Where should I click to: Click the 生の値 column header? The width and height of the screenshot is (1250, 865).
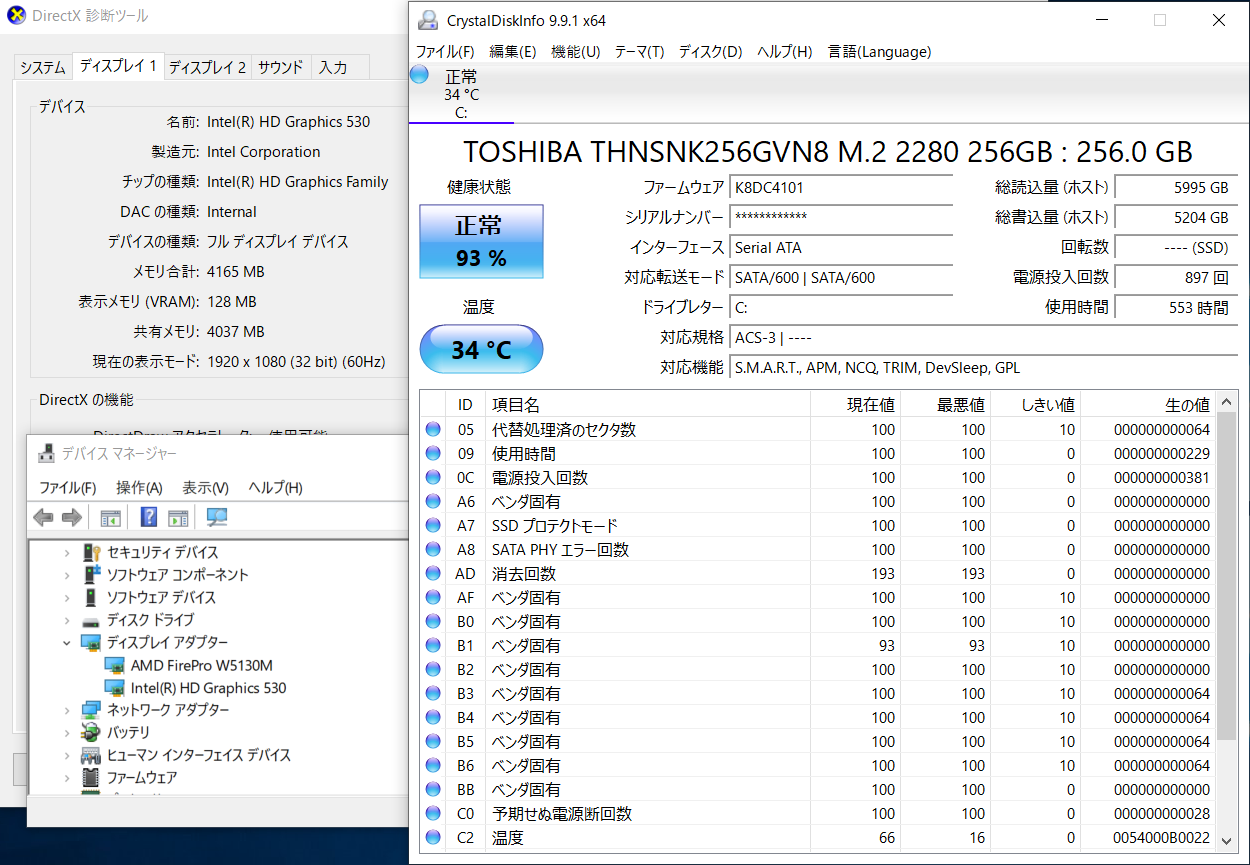coord(1149,405)
